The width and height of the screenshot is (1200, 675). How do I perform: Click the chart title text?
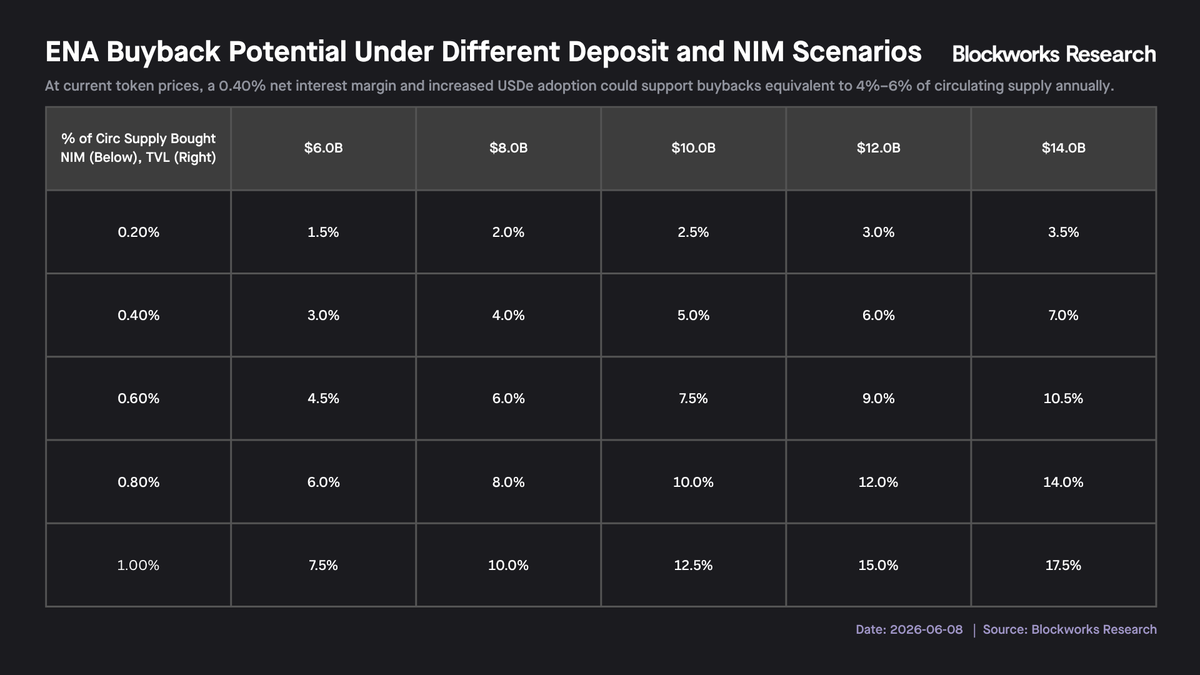pyautogui.click(x=483, y=51)
